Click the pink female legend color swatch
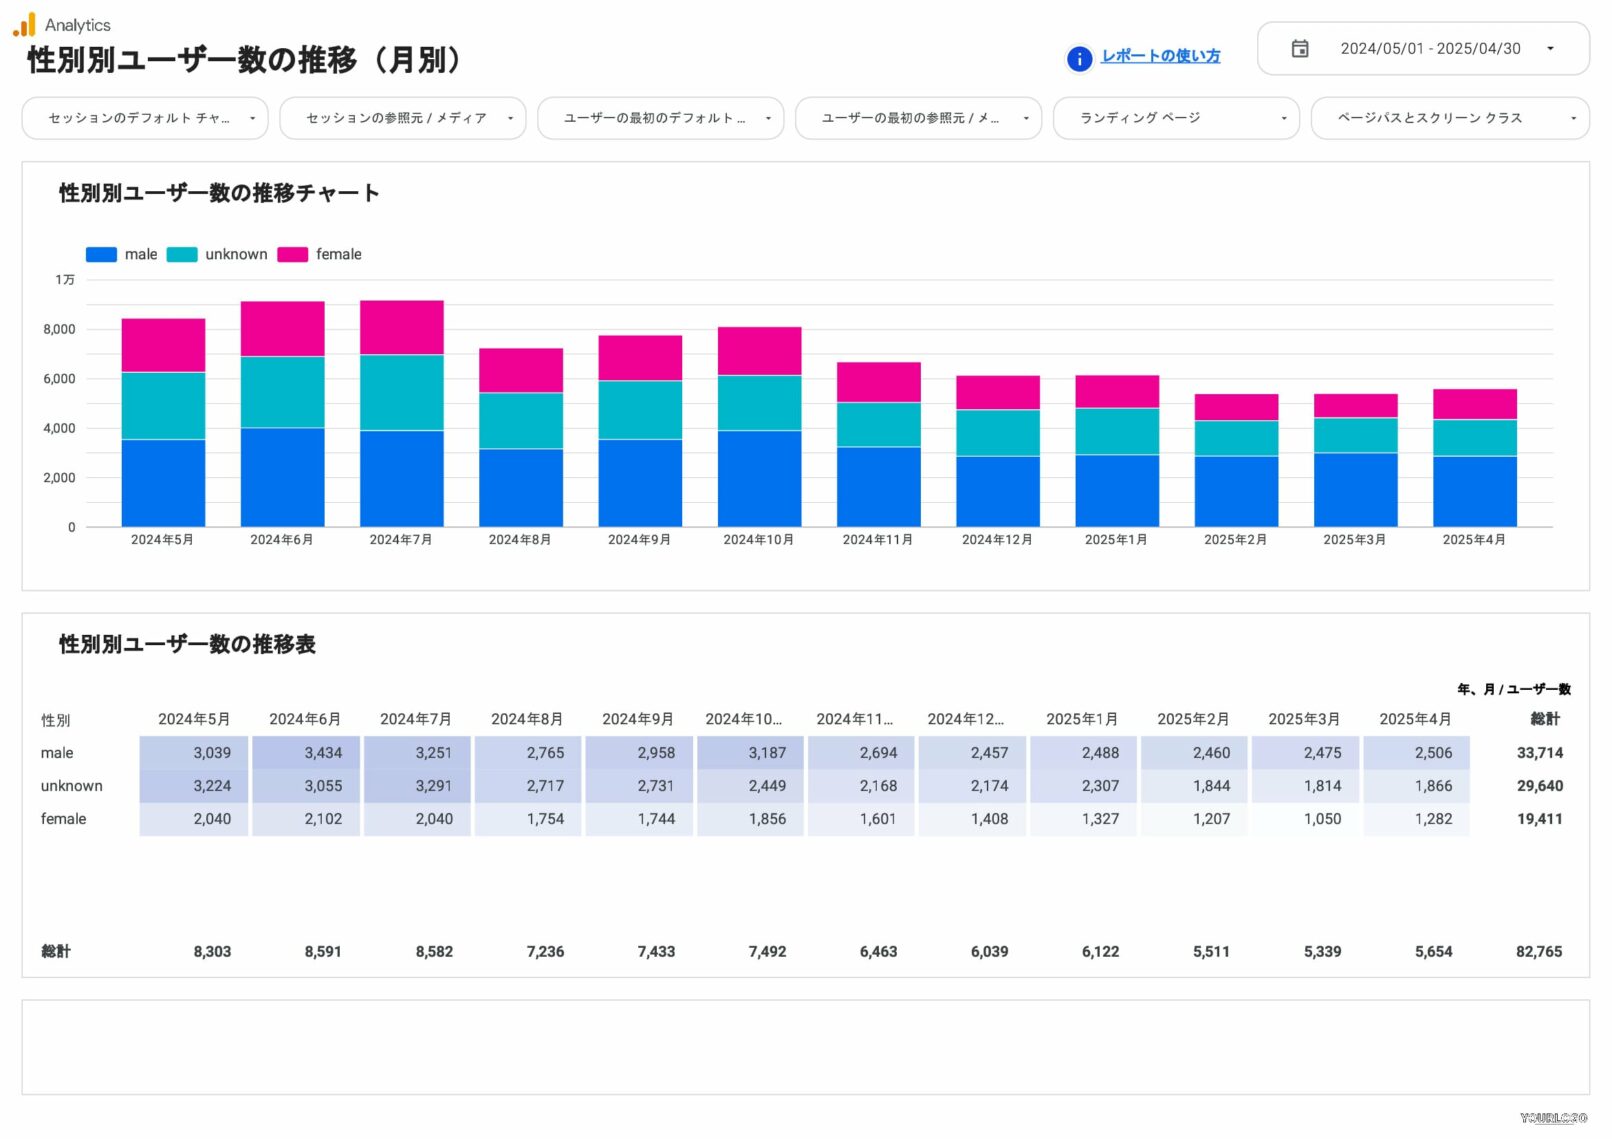Screen dimensions: 1612x1139 [292, 254]
